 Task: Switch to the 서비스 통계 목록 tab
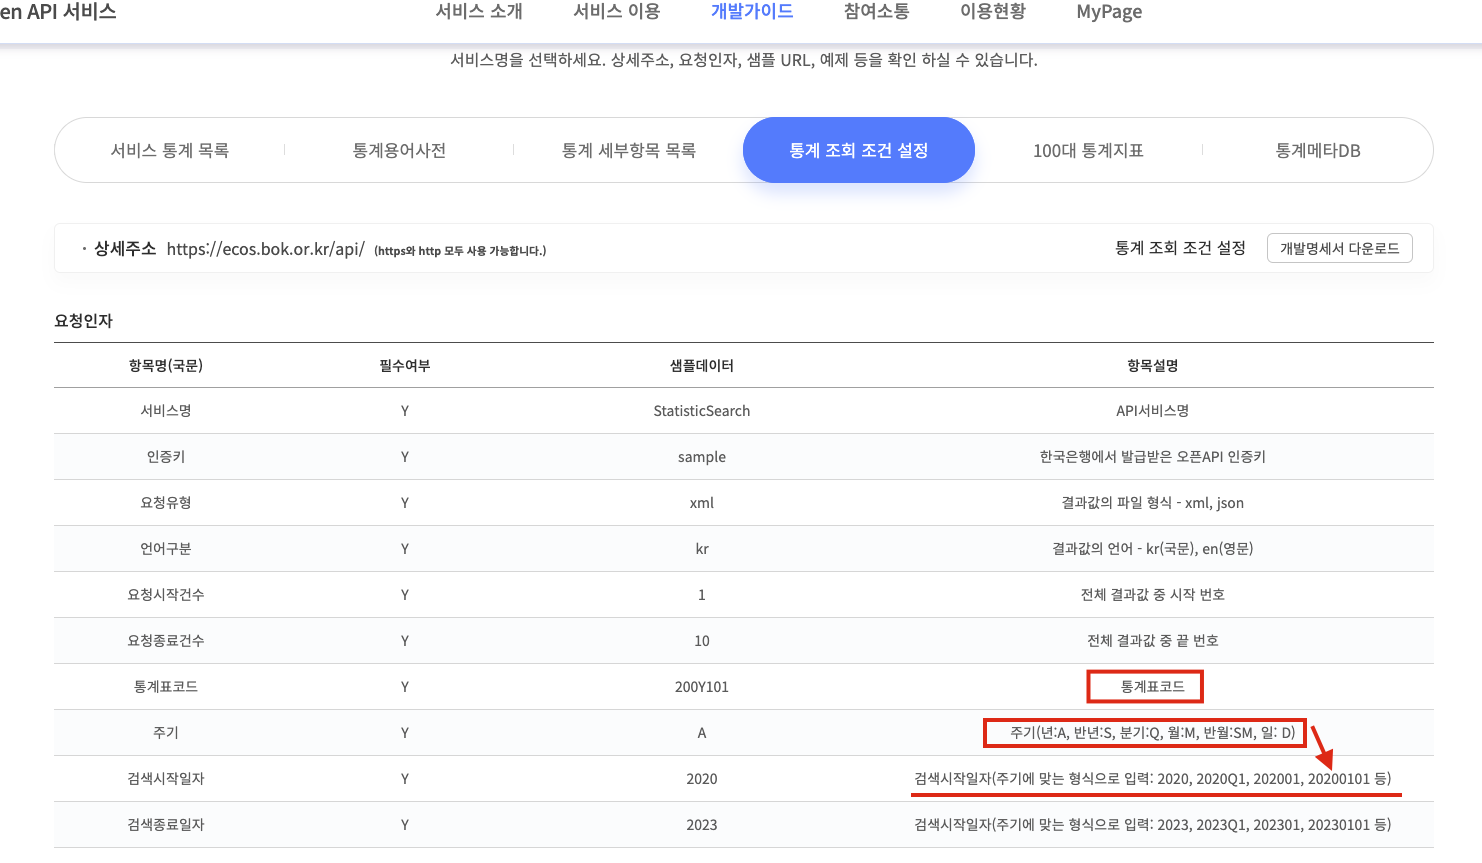[170, 150]
